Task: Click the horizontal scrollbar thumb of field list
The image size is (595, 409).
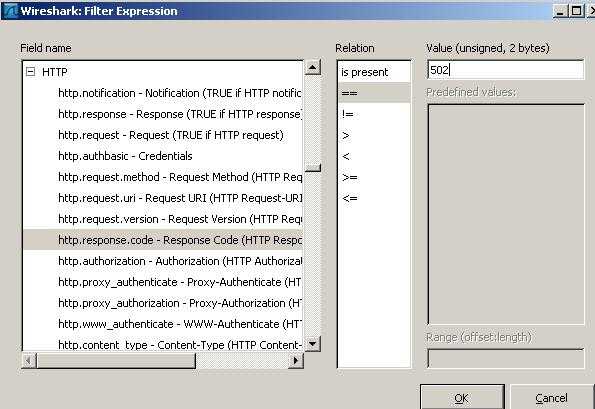Action: [x=116, y=360]
